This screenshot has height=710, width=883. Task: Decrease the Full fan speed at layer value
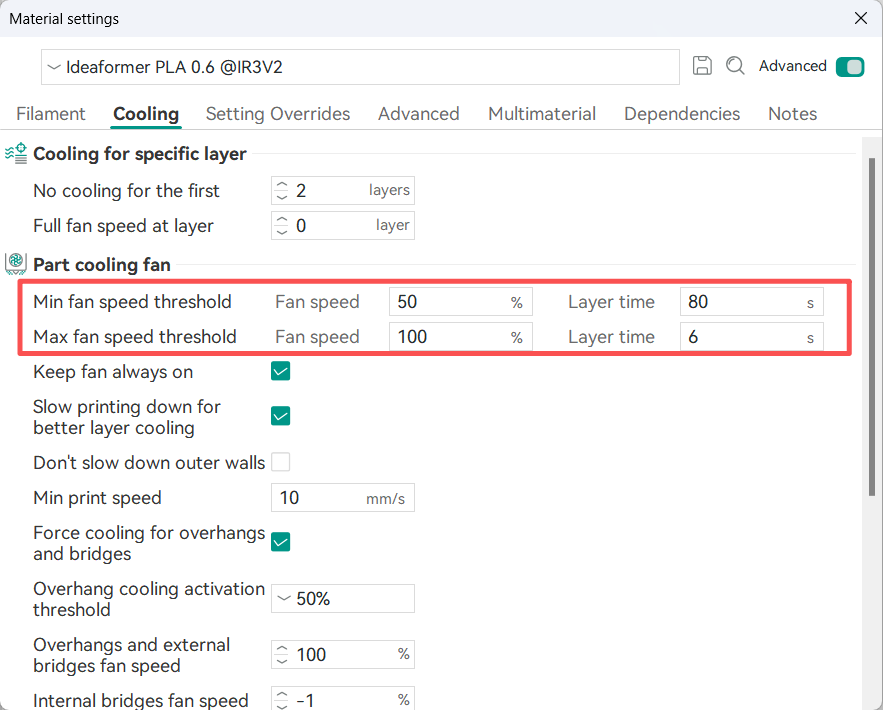pyautogui.click(x=282, y=231)
